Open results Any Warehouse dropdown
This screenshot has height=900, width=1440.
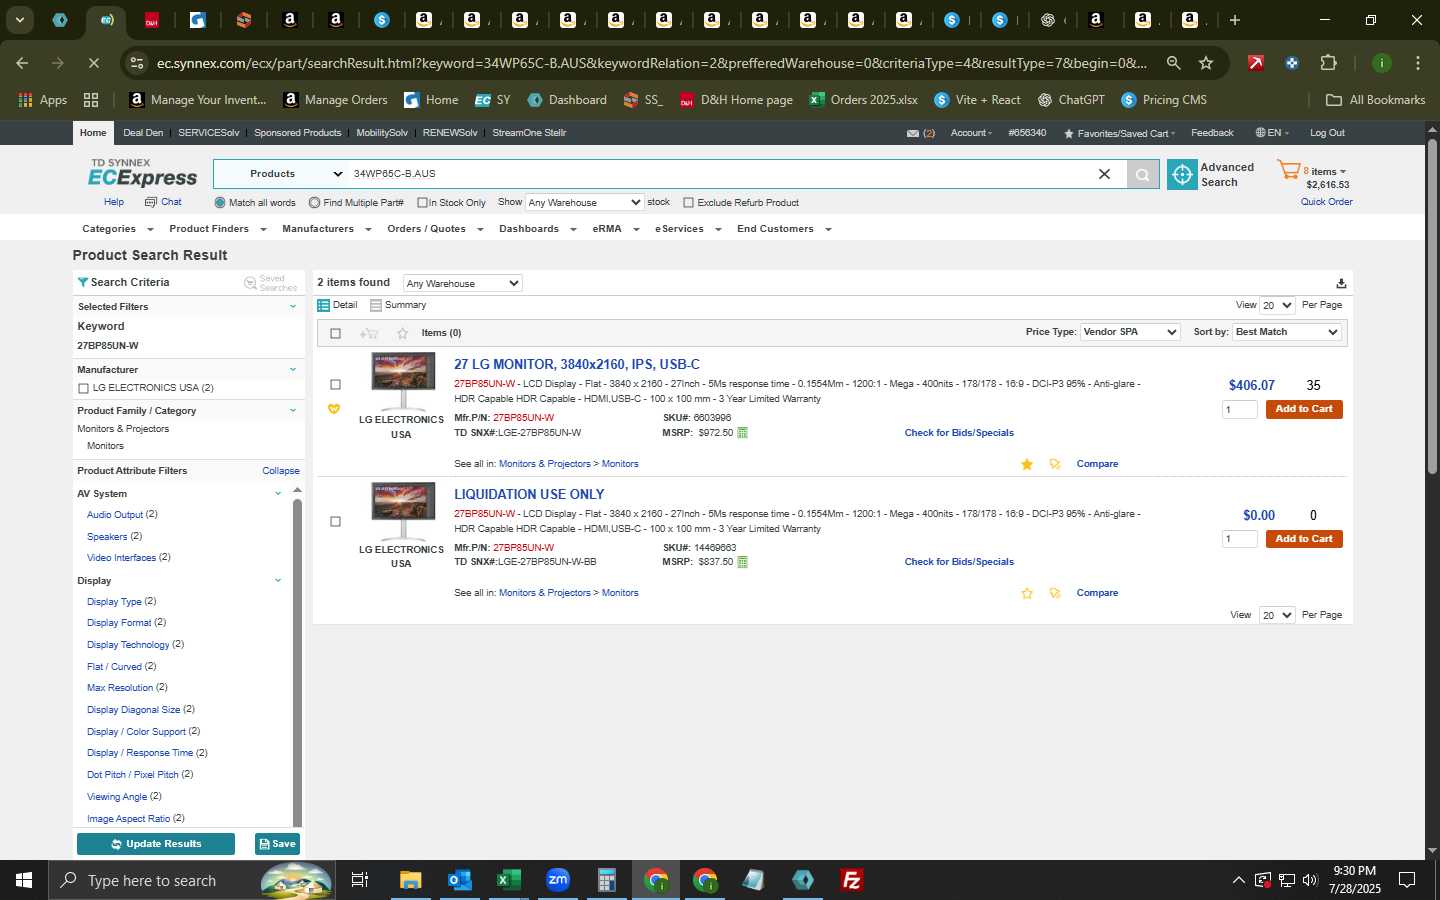pos(462,283)
